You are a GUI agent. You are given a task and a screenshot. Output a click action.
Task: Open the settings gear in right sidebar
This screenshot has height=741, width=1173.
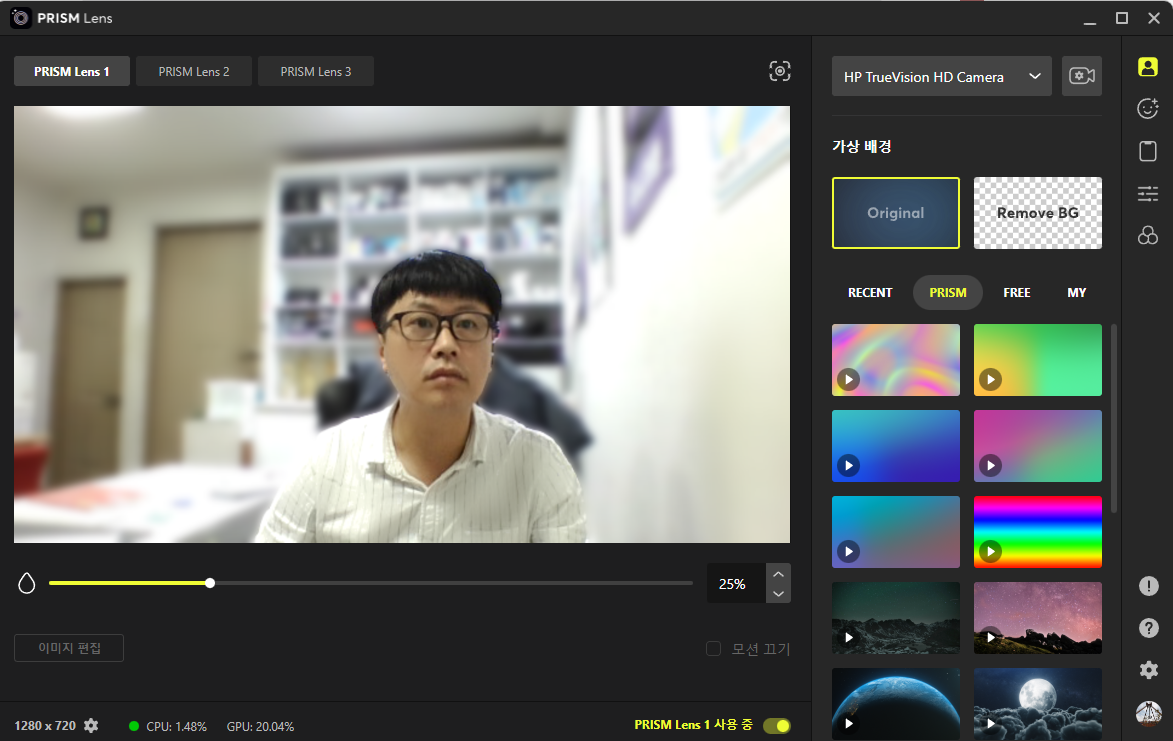(1148, 669)
